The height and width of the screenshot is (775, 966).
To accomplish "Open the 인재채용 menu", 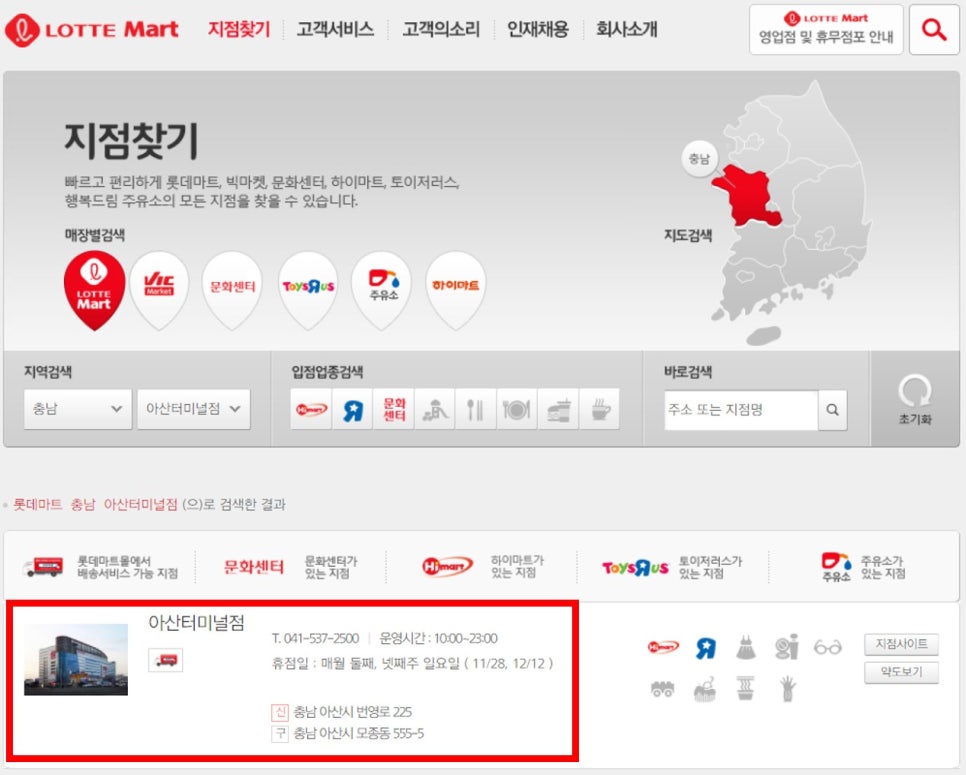I will coord(538,29).
